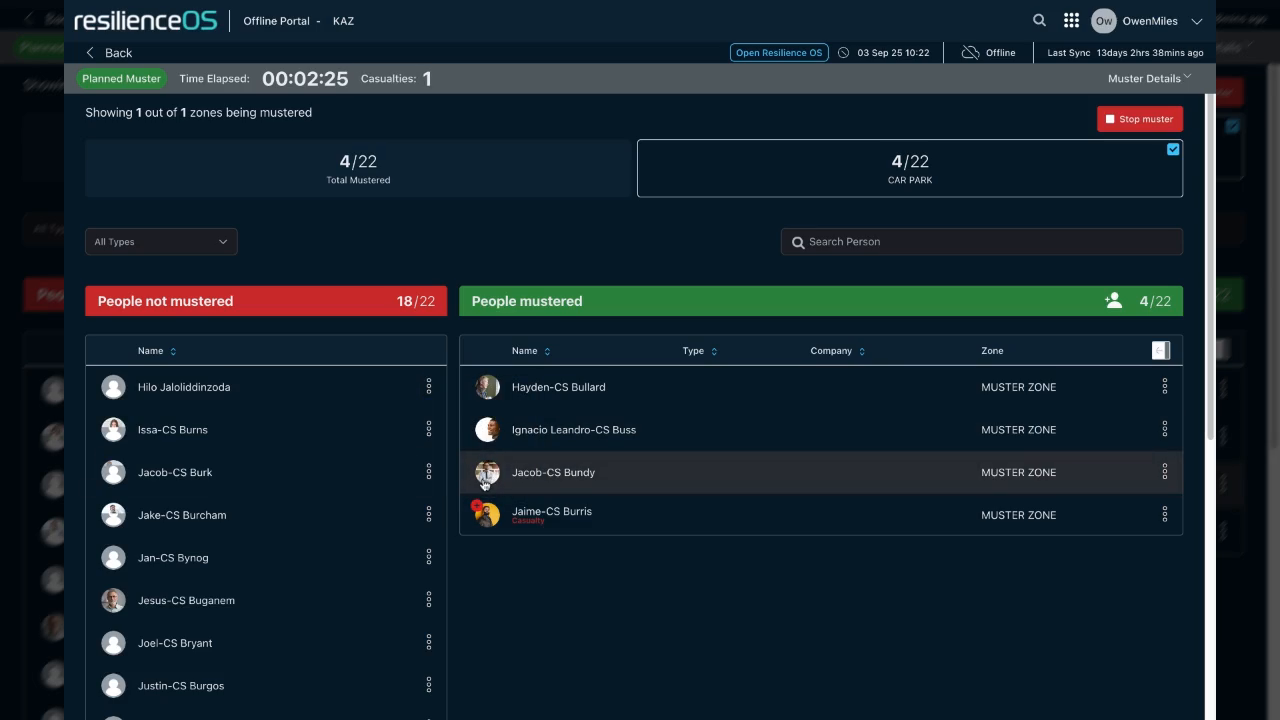Click Jesus-CS Buganem's profile photo
The image size is (1280, 720).
click(113, 600)
